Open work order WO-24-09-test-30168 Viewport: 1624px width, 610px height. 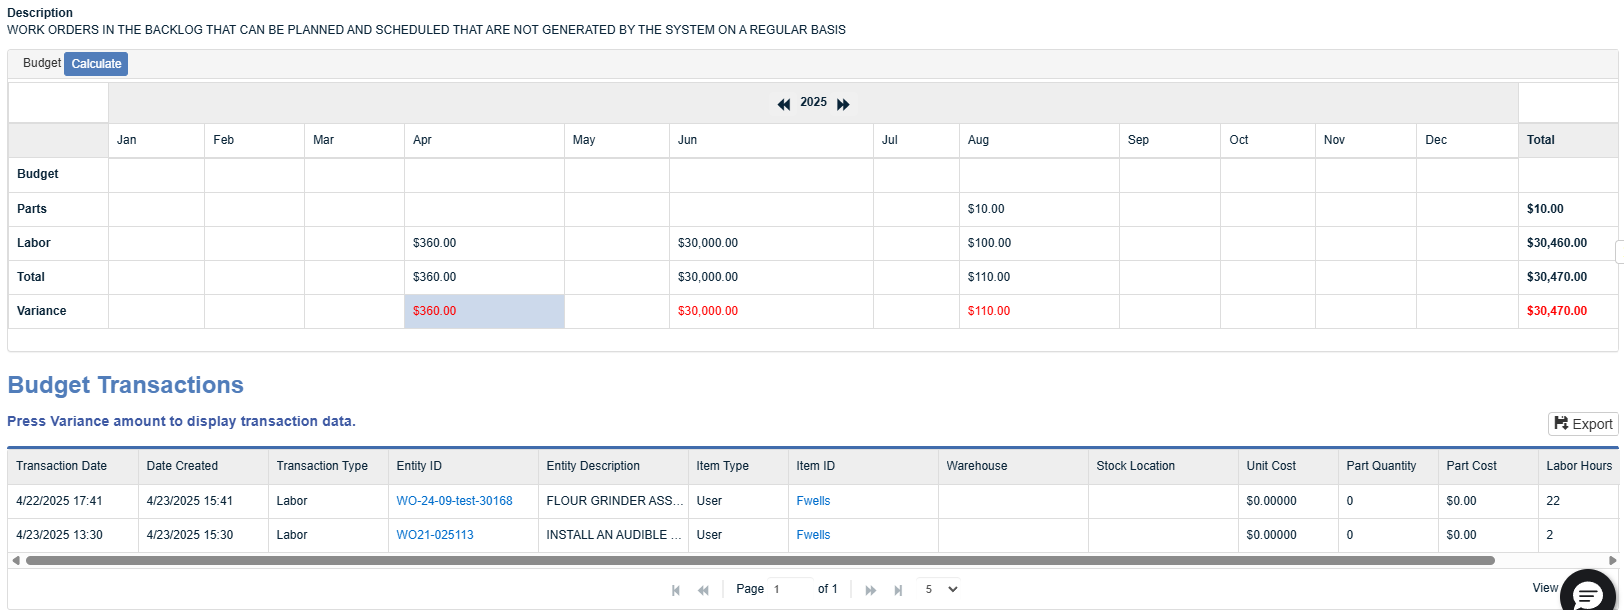[454, 501]
